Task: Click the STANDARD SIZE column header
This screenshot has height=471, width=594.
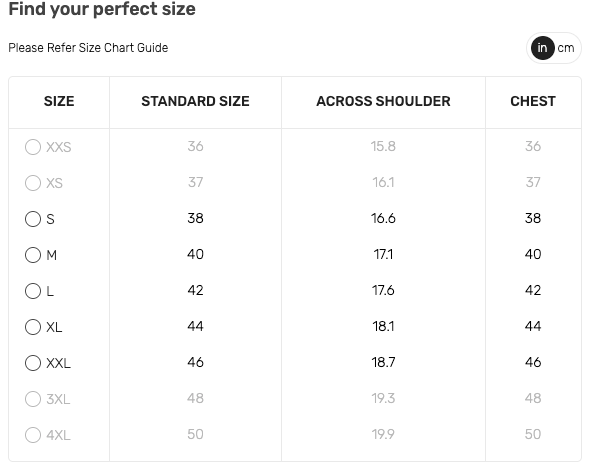Action: point(195,101)
